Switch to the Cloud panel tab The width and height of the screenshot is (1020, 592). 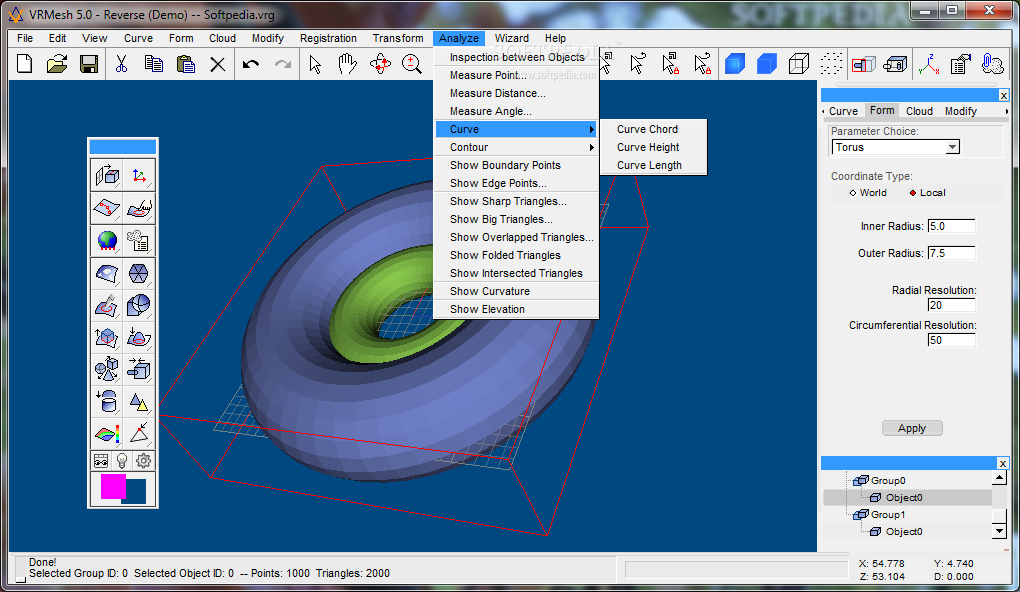click(919, 111)
